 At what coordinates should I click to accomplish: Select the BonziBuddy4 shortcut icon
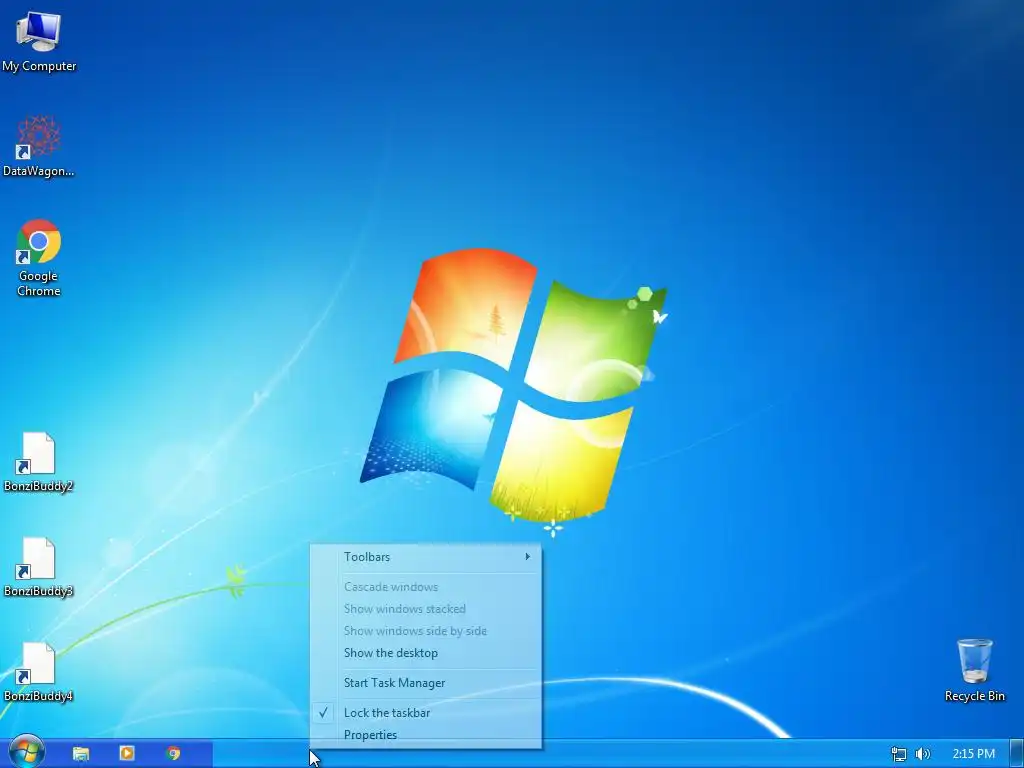click(39, 672)
